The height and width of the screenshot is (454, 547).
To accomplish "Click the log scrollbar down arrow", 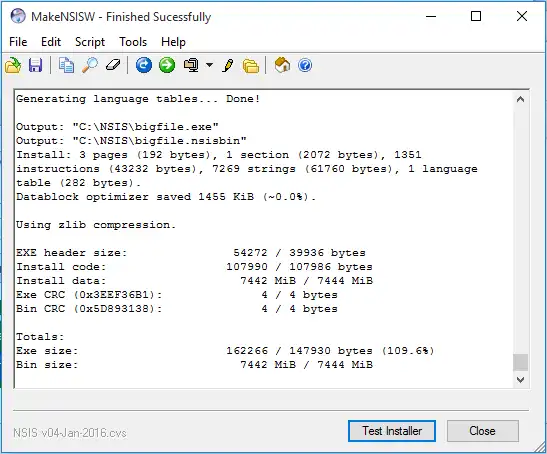I will 520,380.
